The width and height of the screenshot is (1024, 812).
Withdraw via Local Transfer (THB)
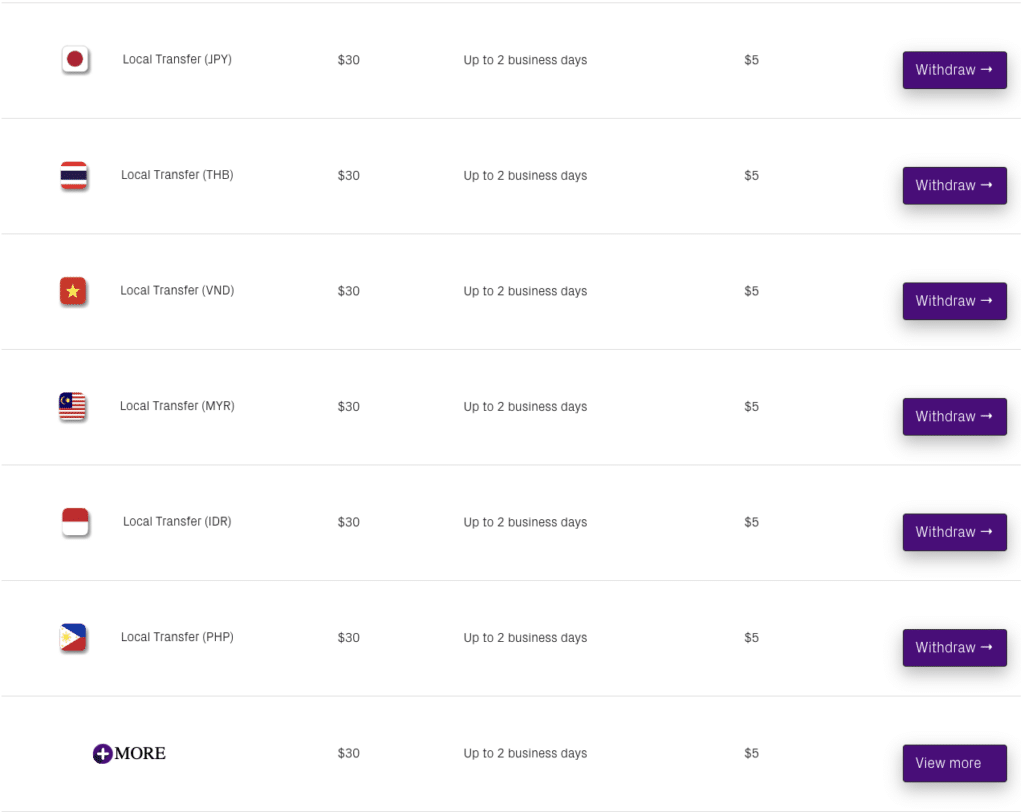click(954, 186)
